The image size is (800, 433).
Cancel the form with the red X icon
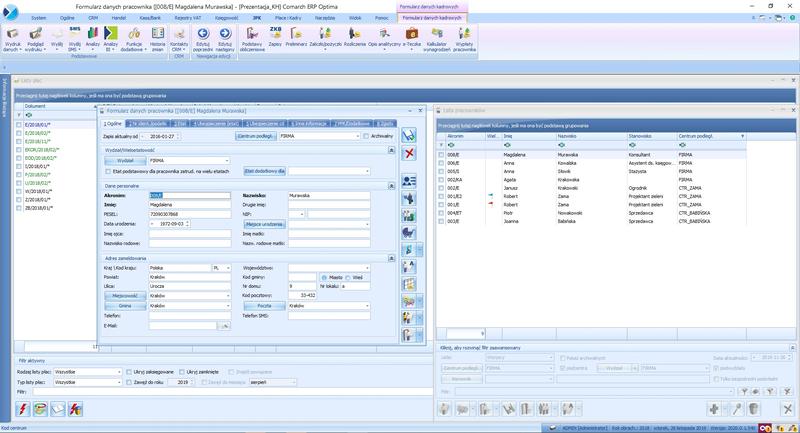pos(408,153)
